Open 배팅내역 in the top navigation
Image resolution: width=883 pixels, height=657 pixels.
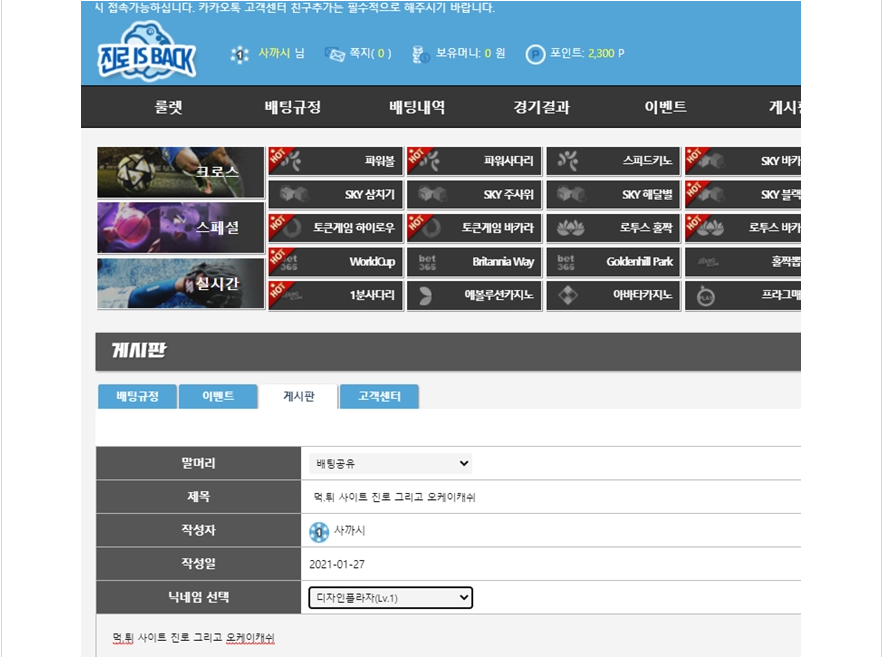coord(417,107)
